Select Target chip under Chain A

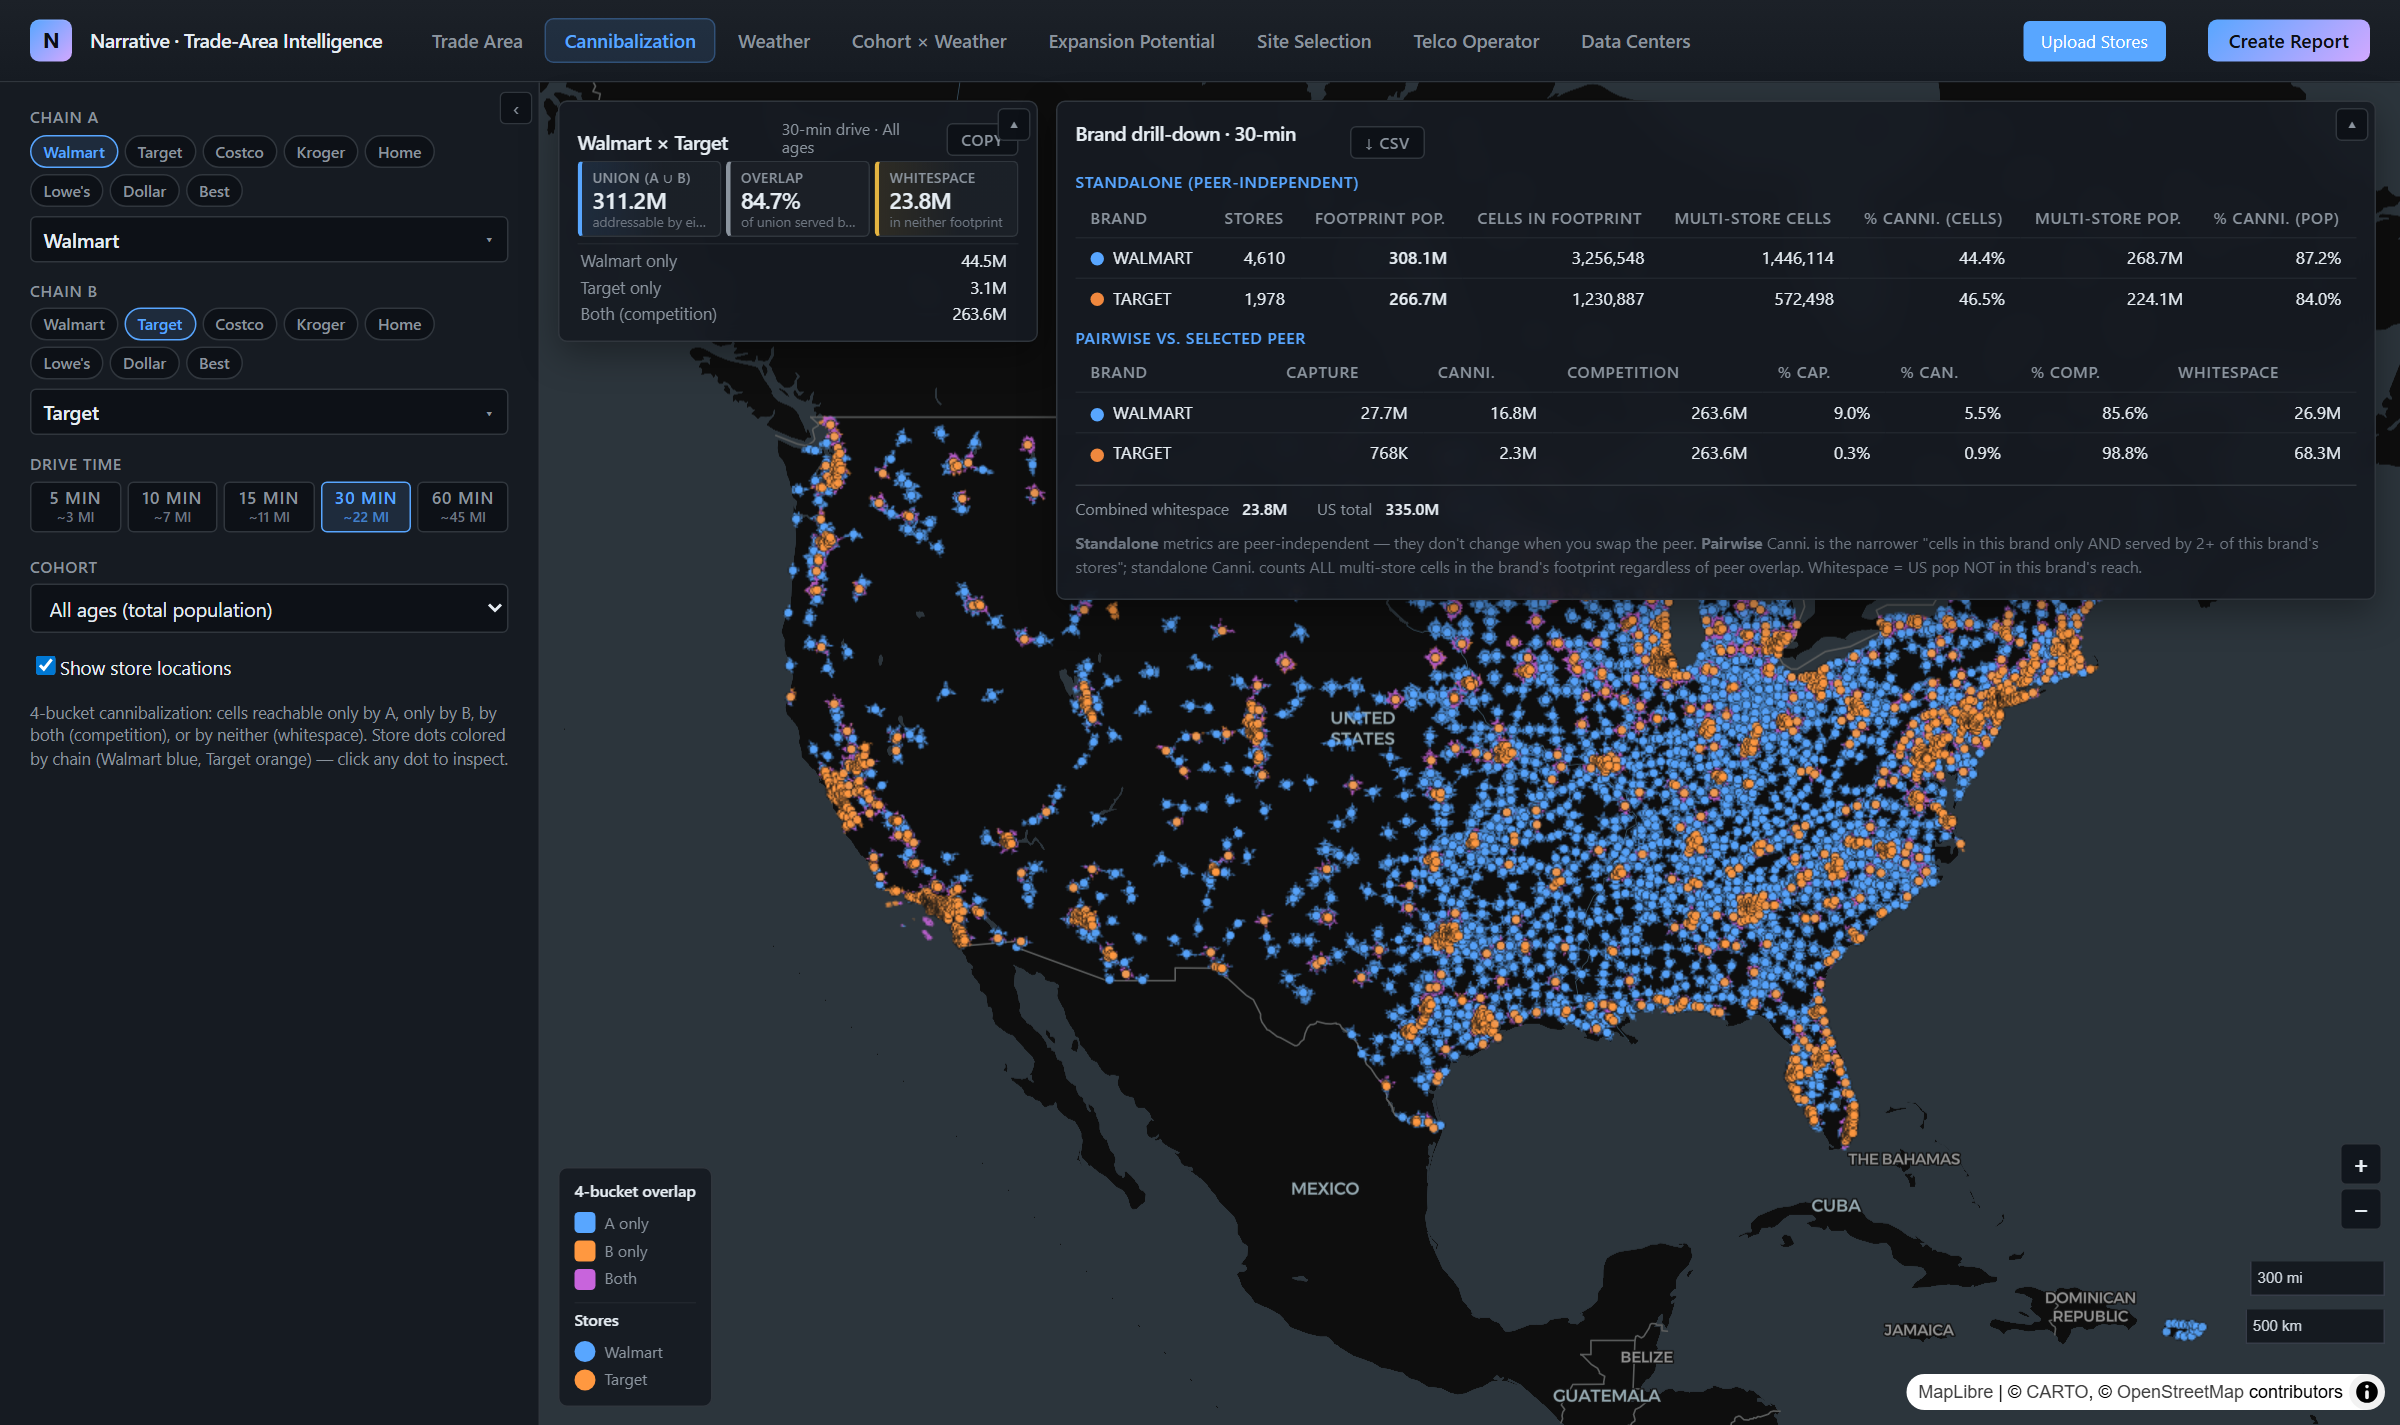pos(160,152)
